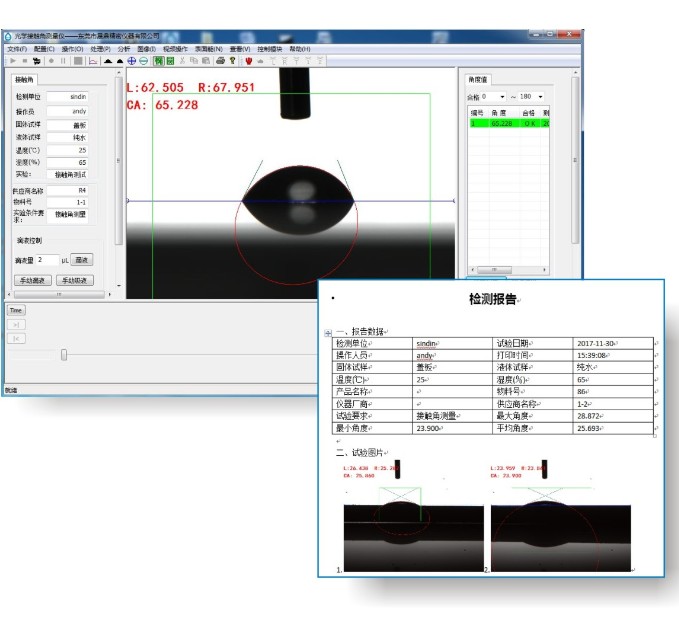Click the gray stop square icon
The image size is (679, 625).
pos(78,61)
